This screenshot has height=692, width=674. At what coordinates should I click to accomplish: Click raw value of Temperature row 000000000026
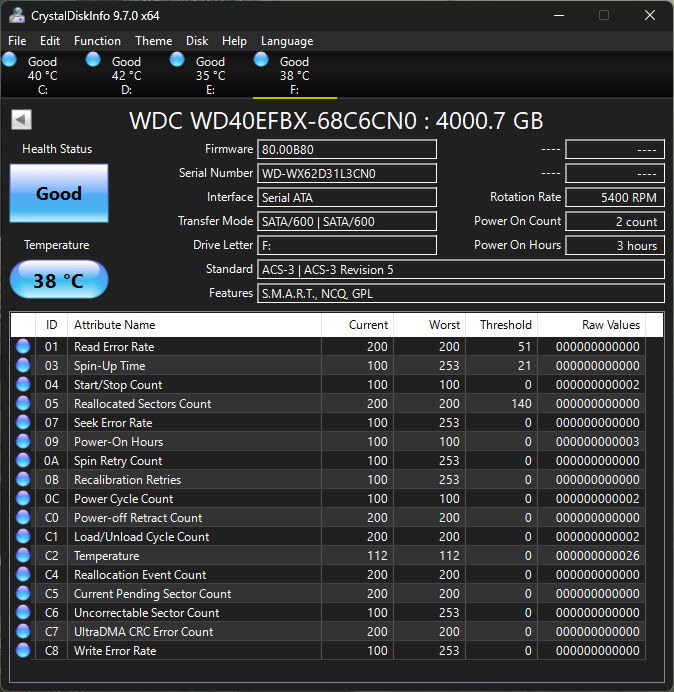click(597, 556)
